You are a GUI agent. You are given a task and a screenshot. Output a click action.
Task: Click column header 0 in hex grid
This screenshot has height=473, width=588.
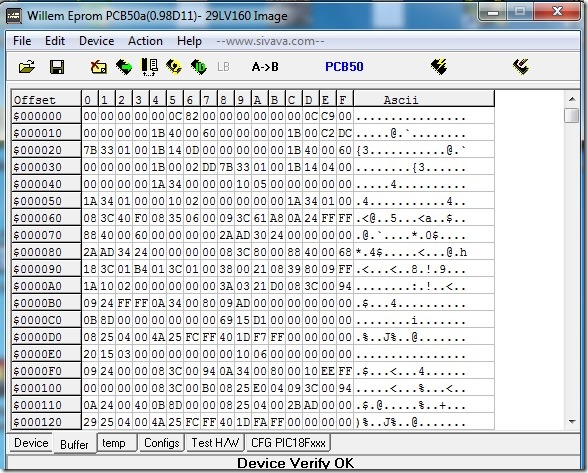point(90,99)
